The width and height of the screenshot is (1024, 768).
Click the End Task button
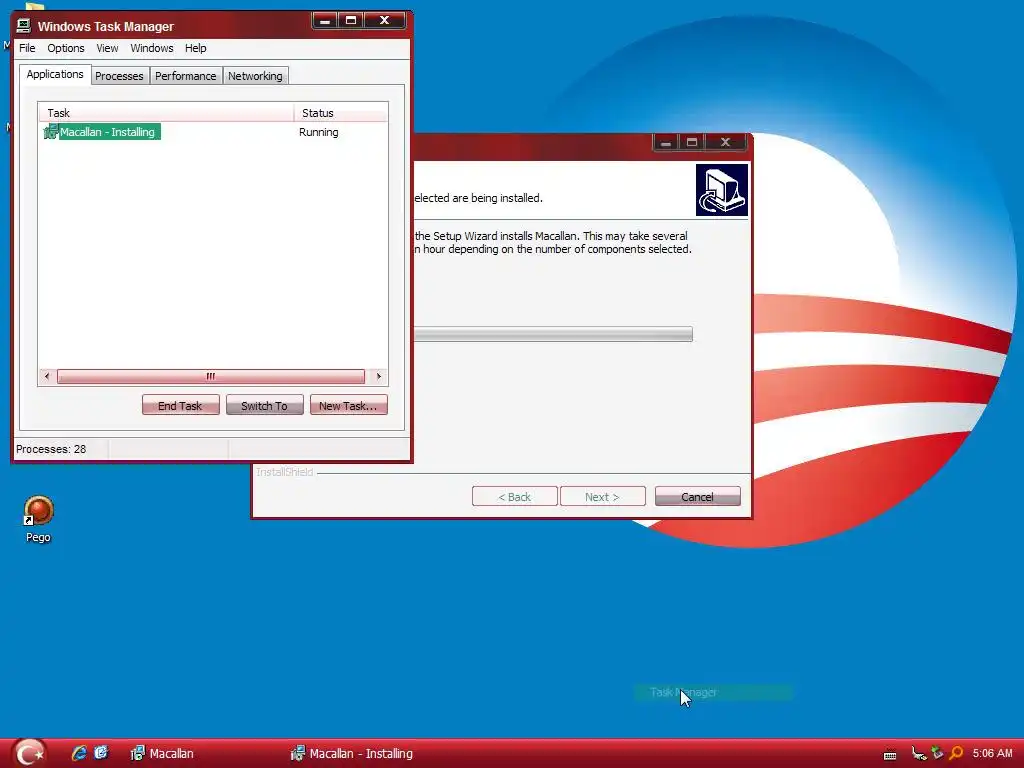[x=180, y=406]
